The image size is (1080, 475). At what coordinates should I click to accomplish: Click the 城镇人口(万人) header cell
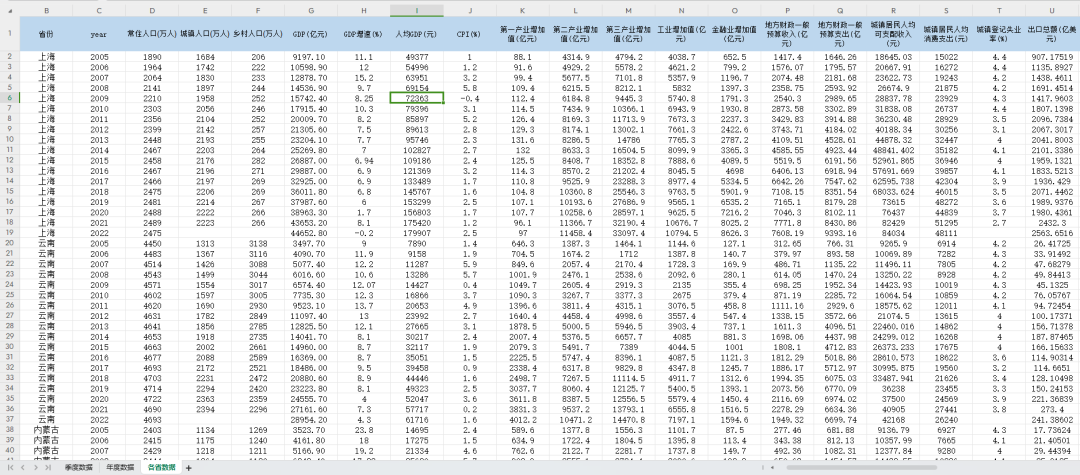(x=205, y=34)
